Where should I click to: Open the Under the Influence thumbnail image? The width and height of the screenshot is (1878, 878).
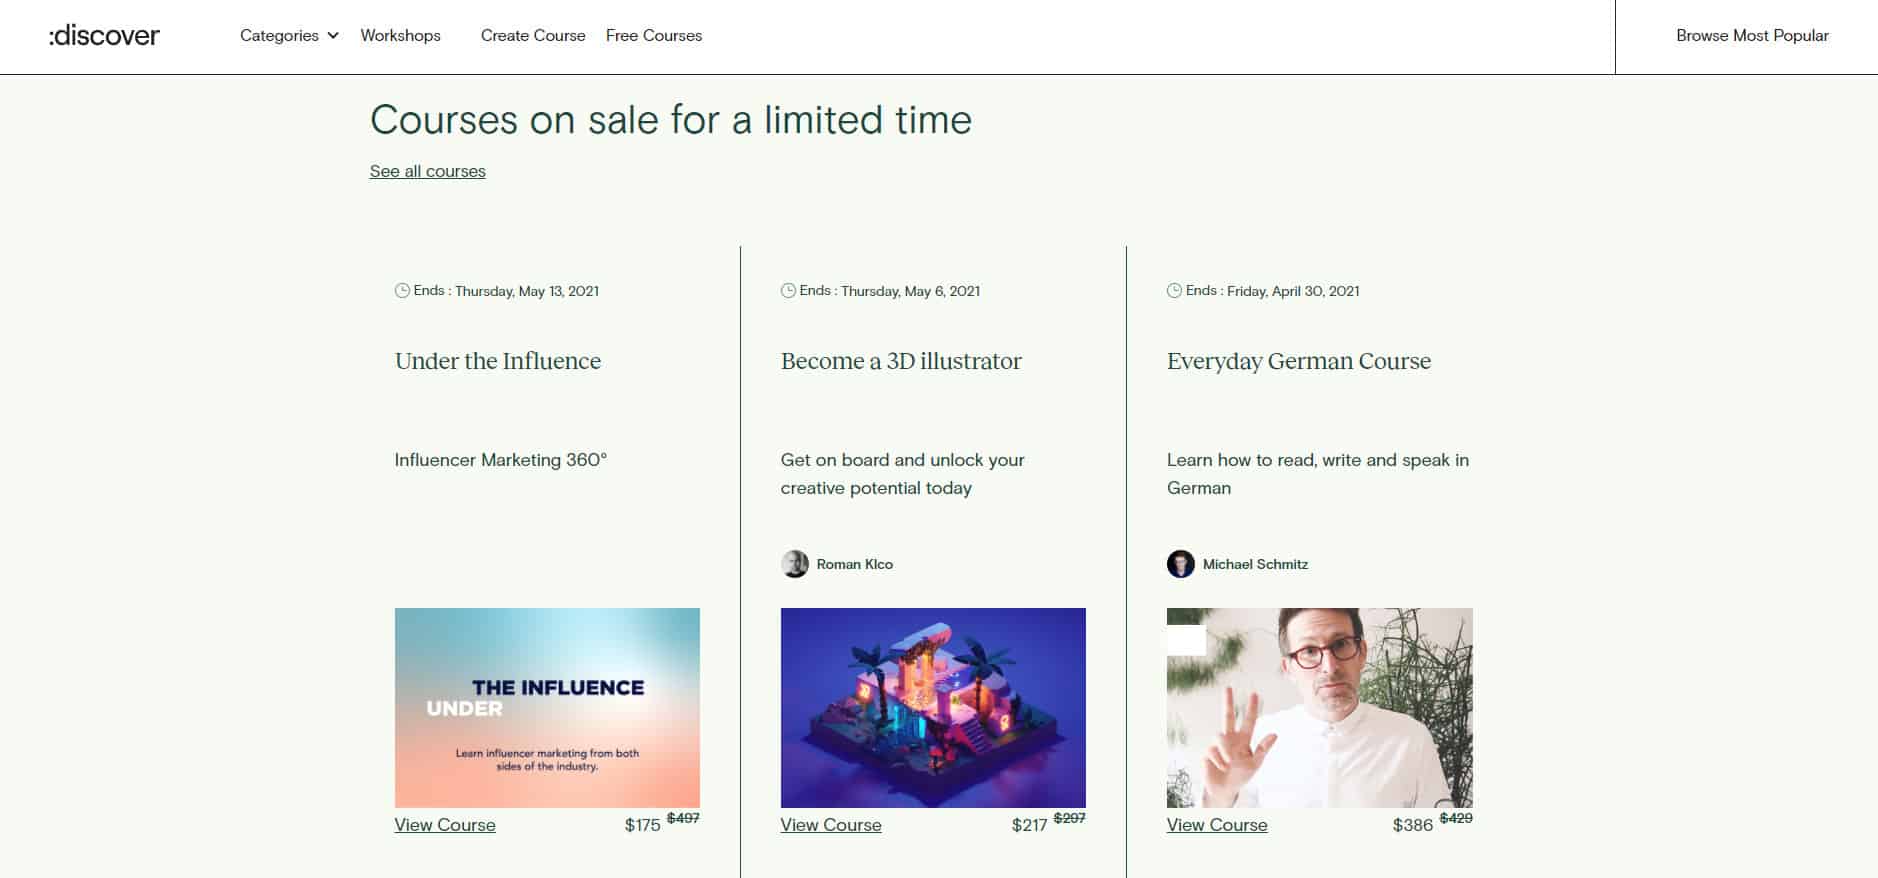tap(547, 707)
